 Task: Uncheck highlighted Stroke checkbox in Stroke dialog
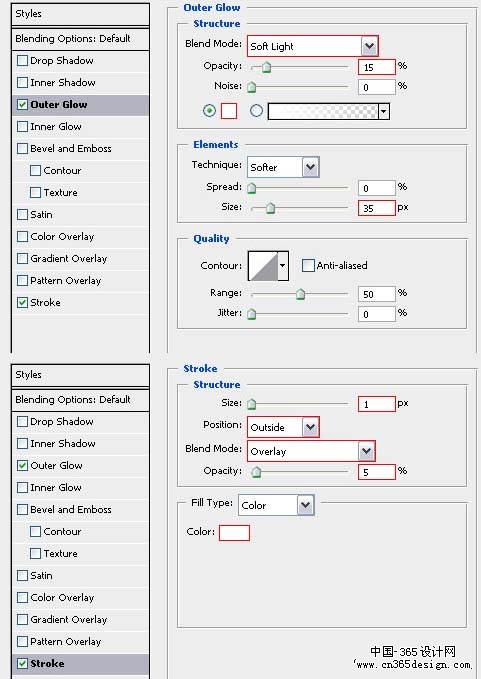point(23,663)
